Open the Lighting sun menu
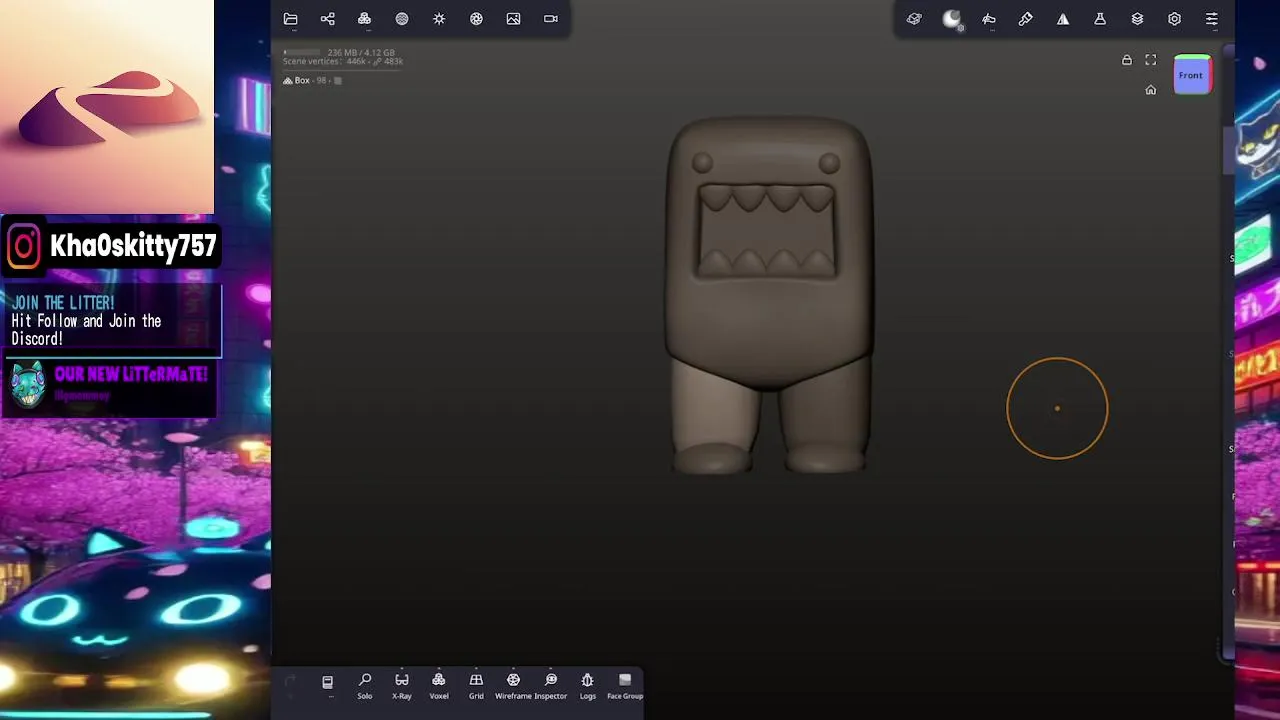The height and width of the screenshot is (720, 1280). click(439, 19)
